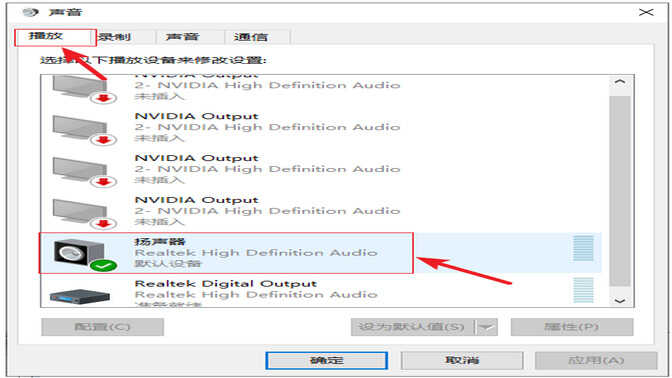Select the 扬声器 device name

pos(160,241)
